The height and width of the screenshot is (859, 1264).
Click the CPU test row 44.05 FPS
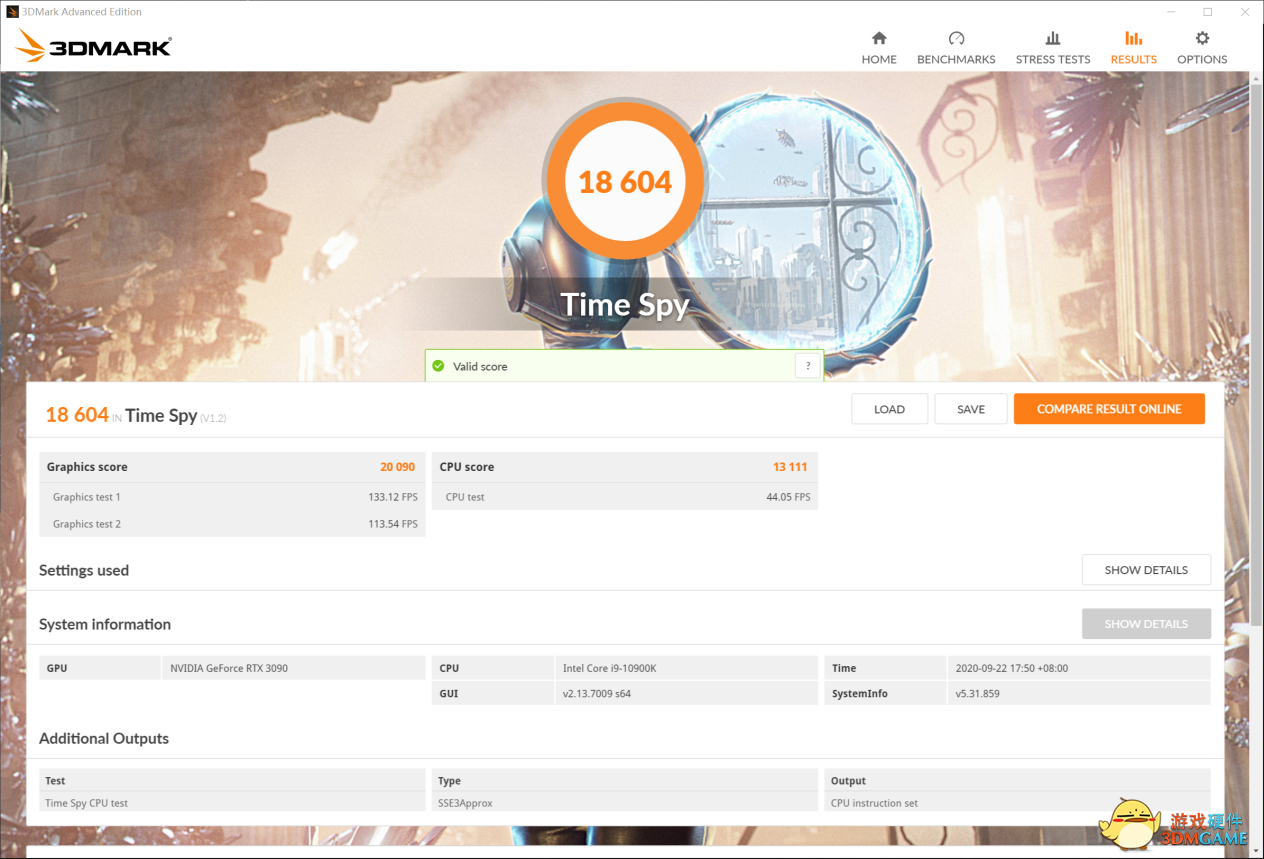coord(625,497)
